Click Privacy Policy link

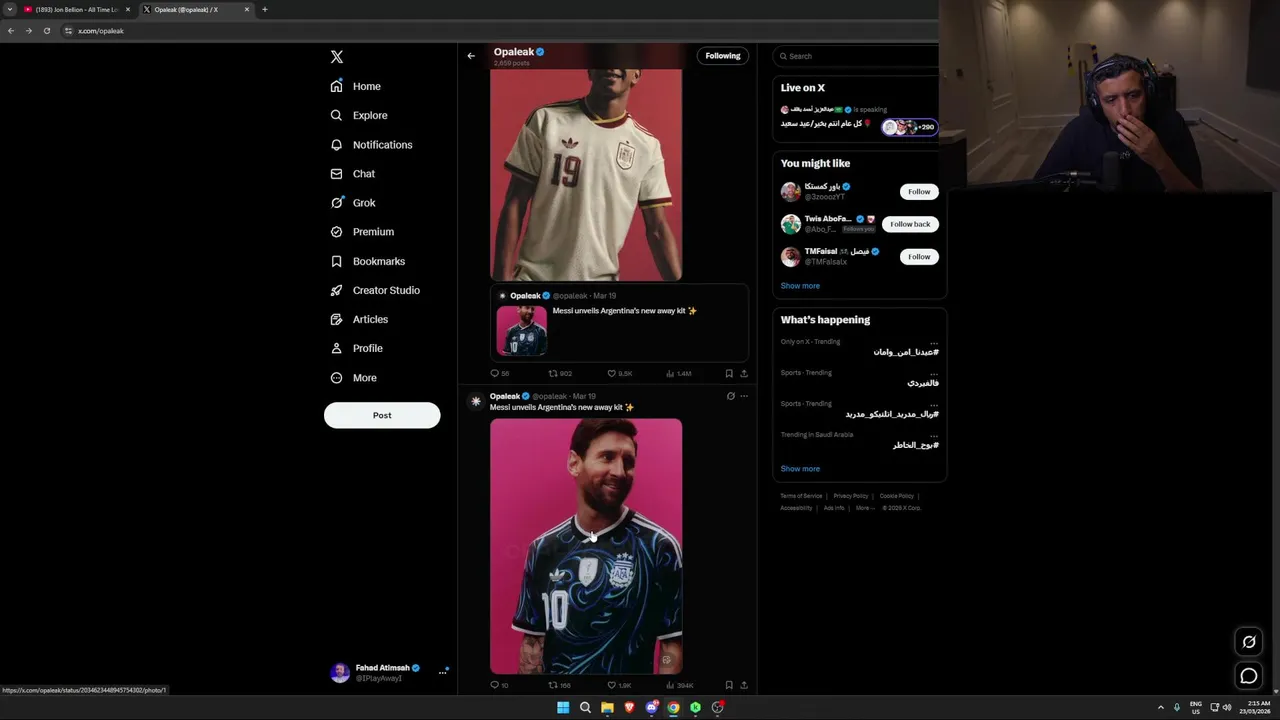click(x=851, y=496)
